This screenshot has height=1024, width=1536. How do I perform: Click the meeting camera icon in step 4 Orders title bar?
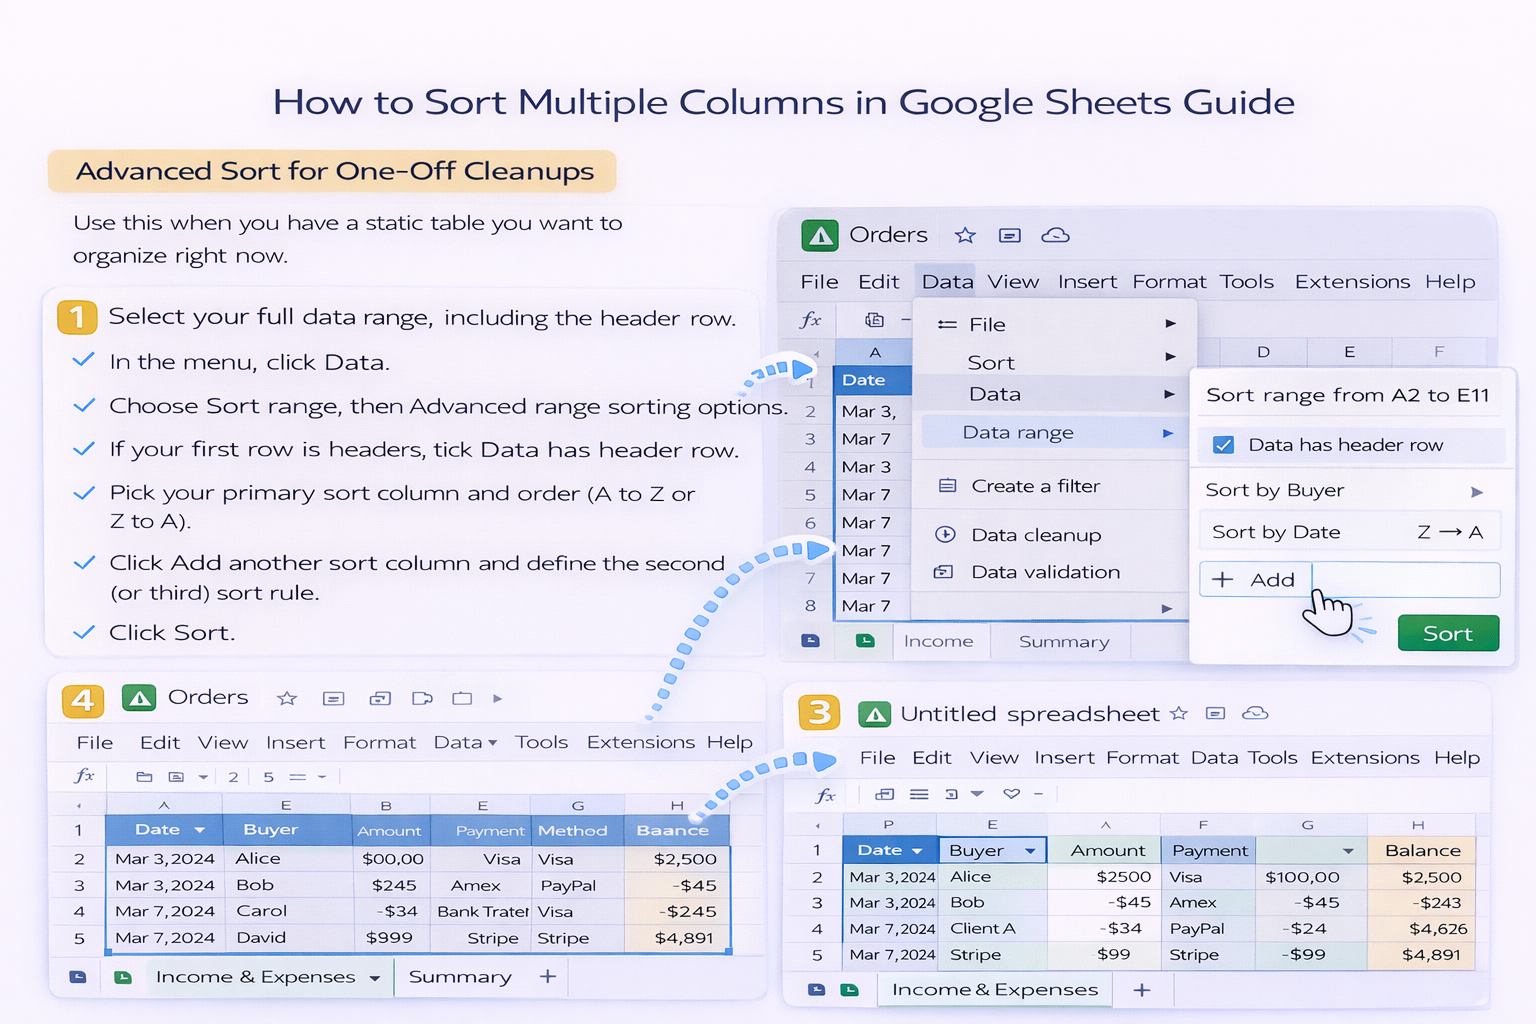422,698
